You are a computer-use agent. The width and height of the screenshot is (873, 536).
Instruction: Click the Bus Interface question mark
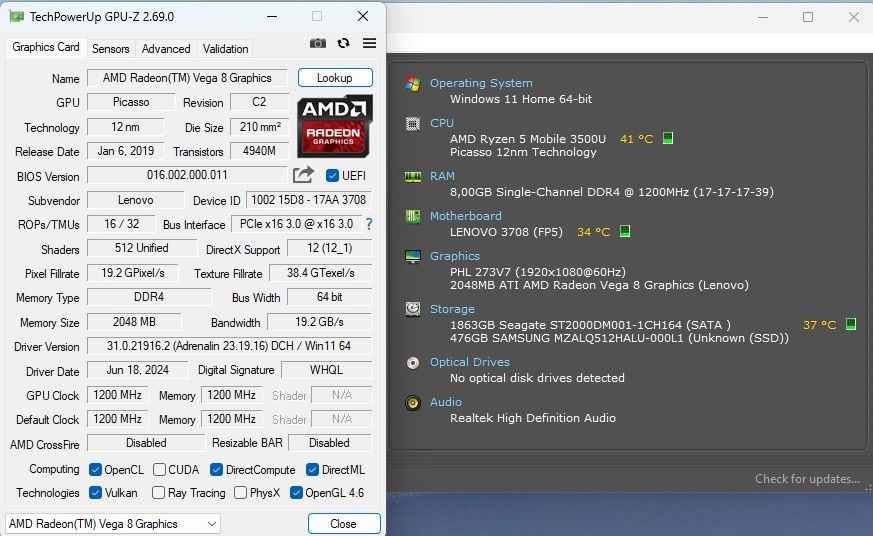(369, 224)
